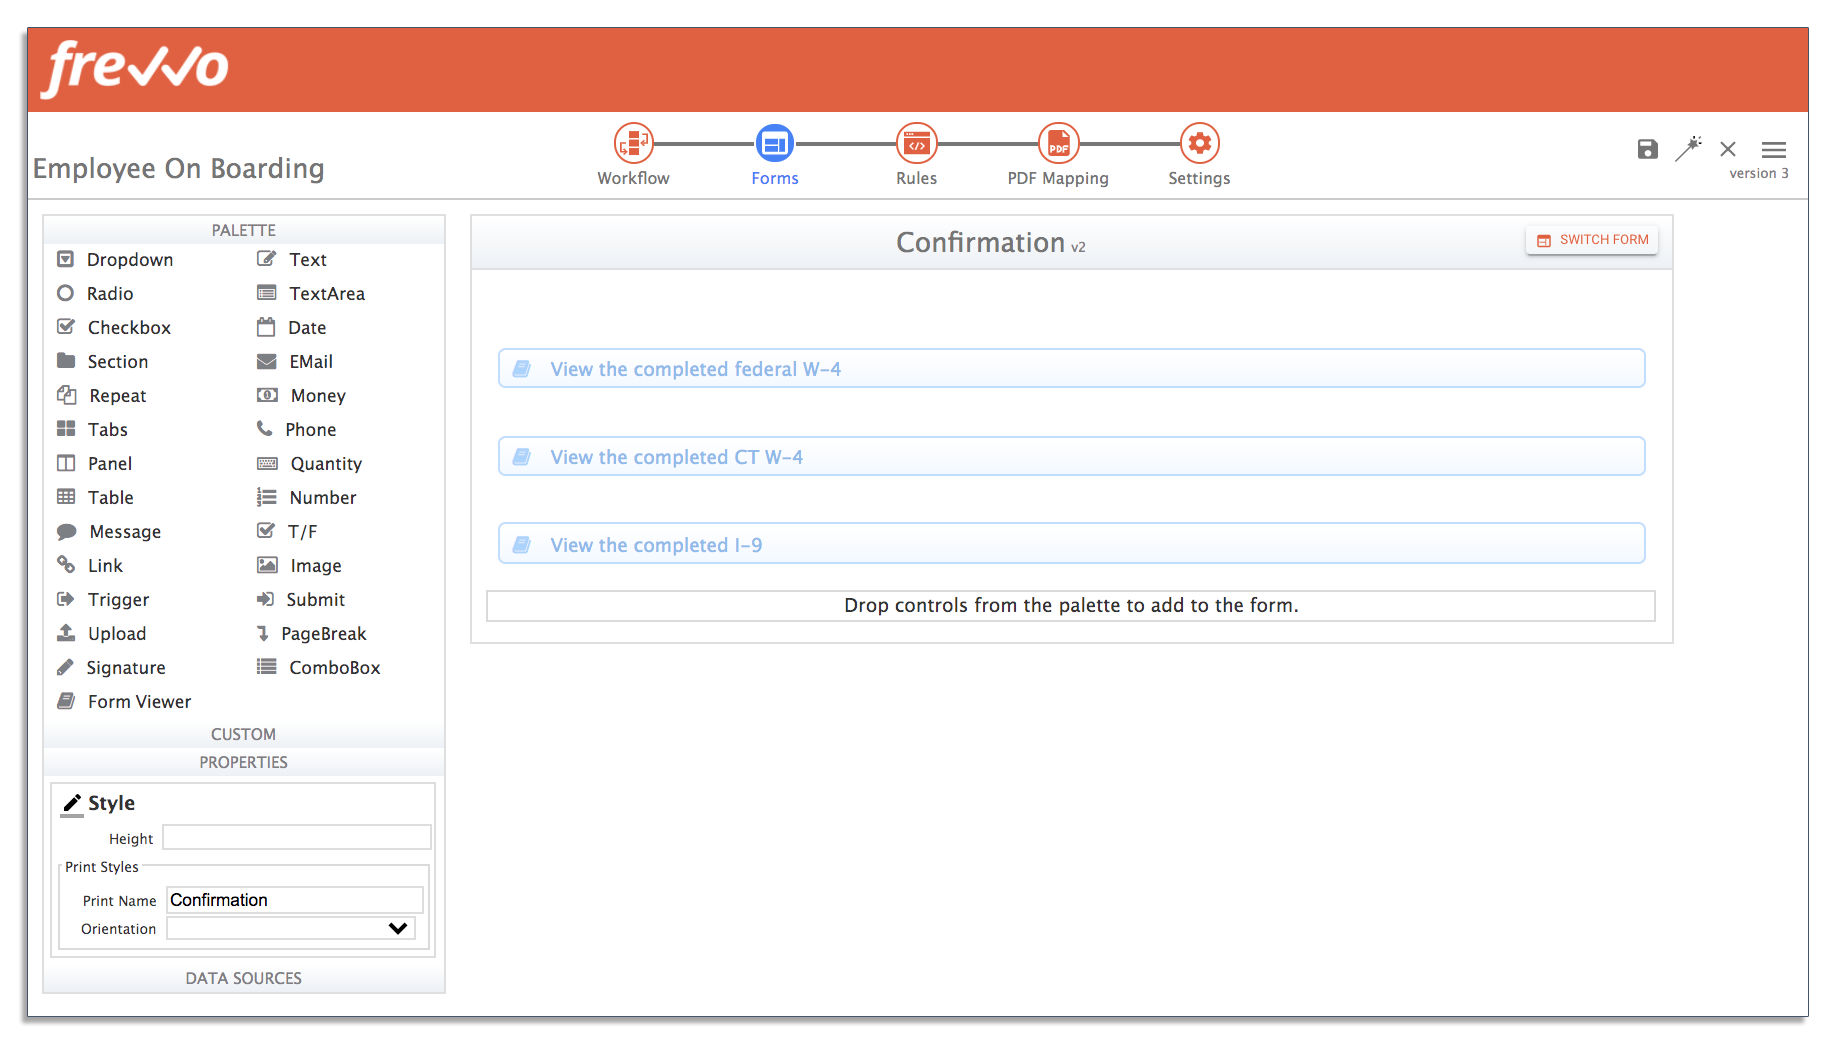
Task: Select the EMail palette control
Action: [295, 362]
